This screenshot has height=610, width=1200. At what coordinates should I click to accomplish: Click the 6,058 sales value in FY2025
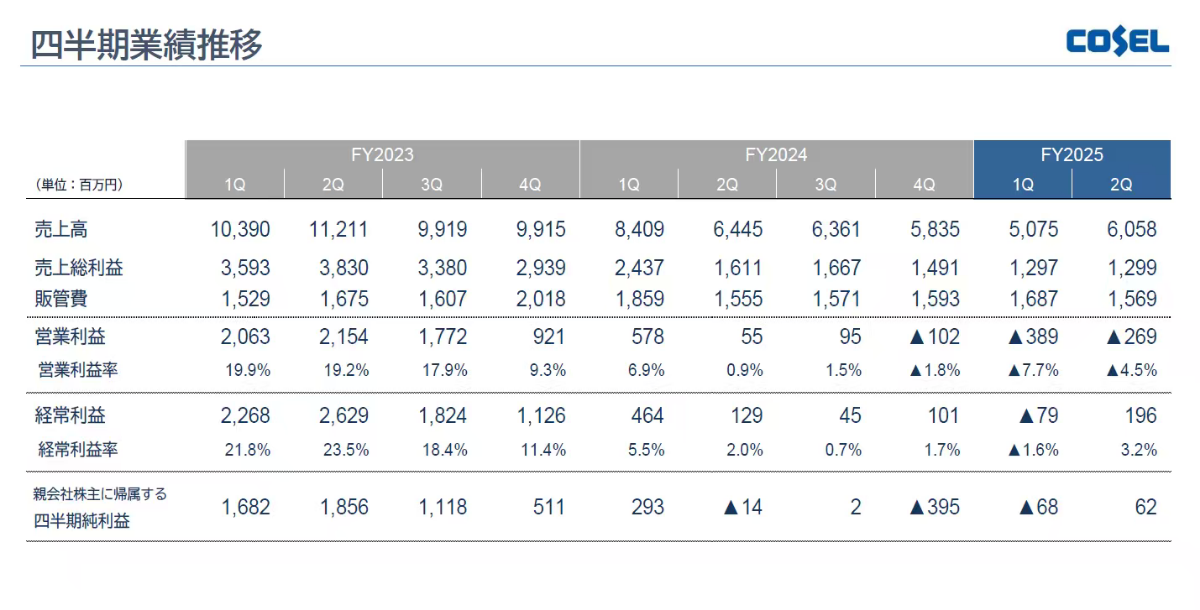[x=1131, y=230]
